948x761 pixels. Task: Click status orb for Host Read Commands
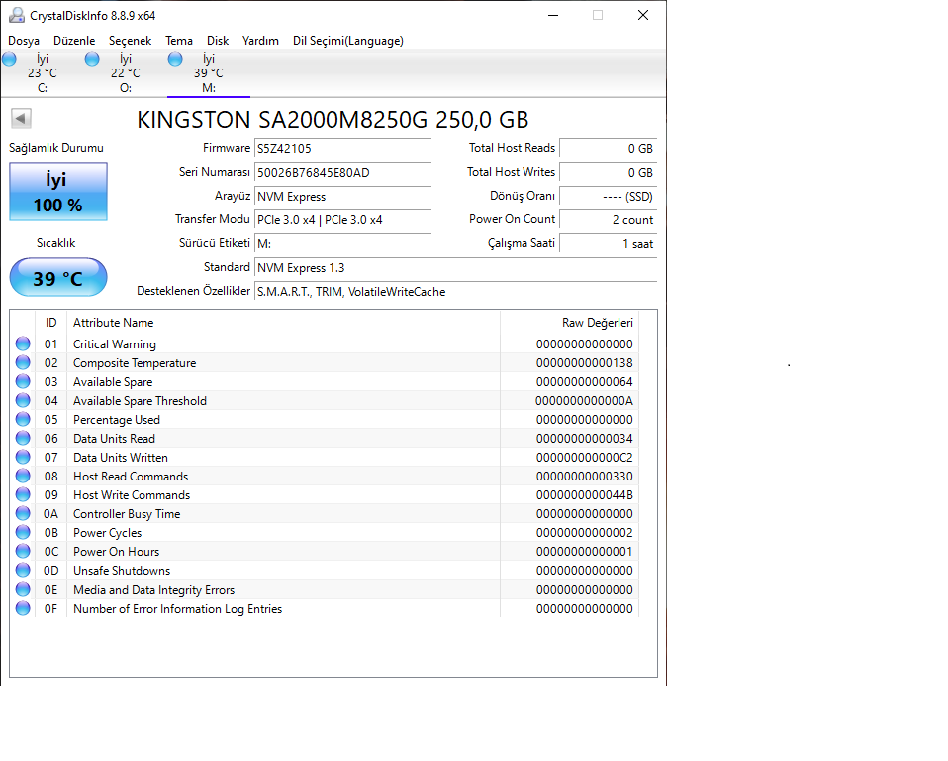click(x=23, y=476)
